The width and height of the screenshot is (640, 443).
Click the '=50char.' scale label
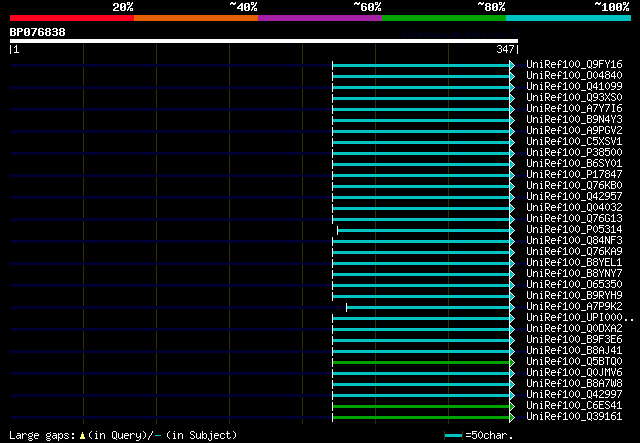489,436
